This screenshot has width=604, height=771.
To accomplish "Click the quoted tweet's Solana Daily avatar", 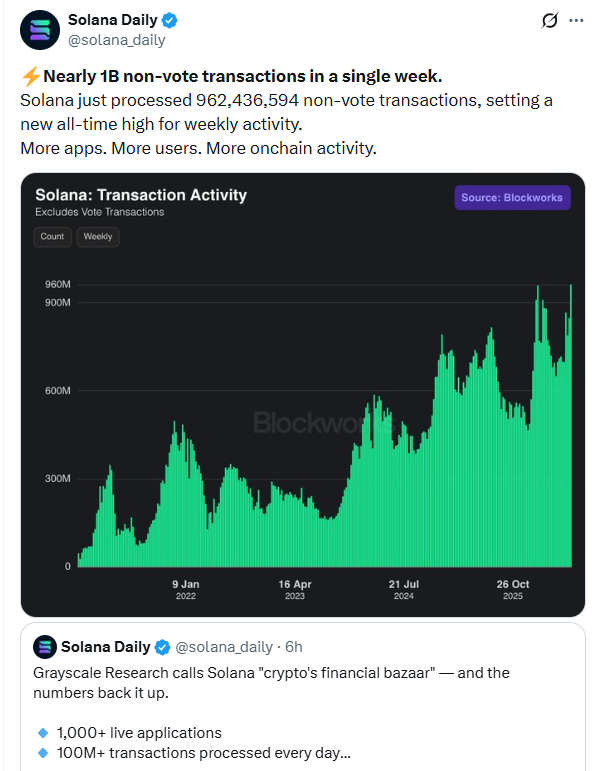I will [x=45, y=647].
